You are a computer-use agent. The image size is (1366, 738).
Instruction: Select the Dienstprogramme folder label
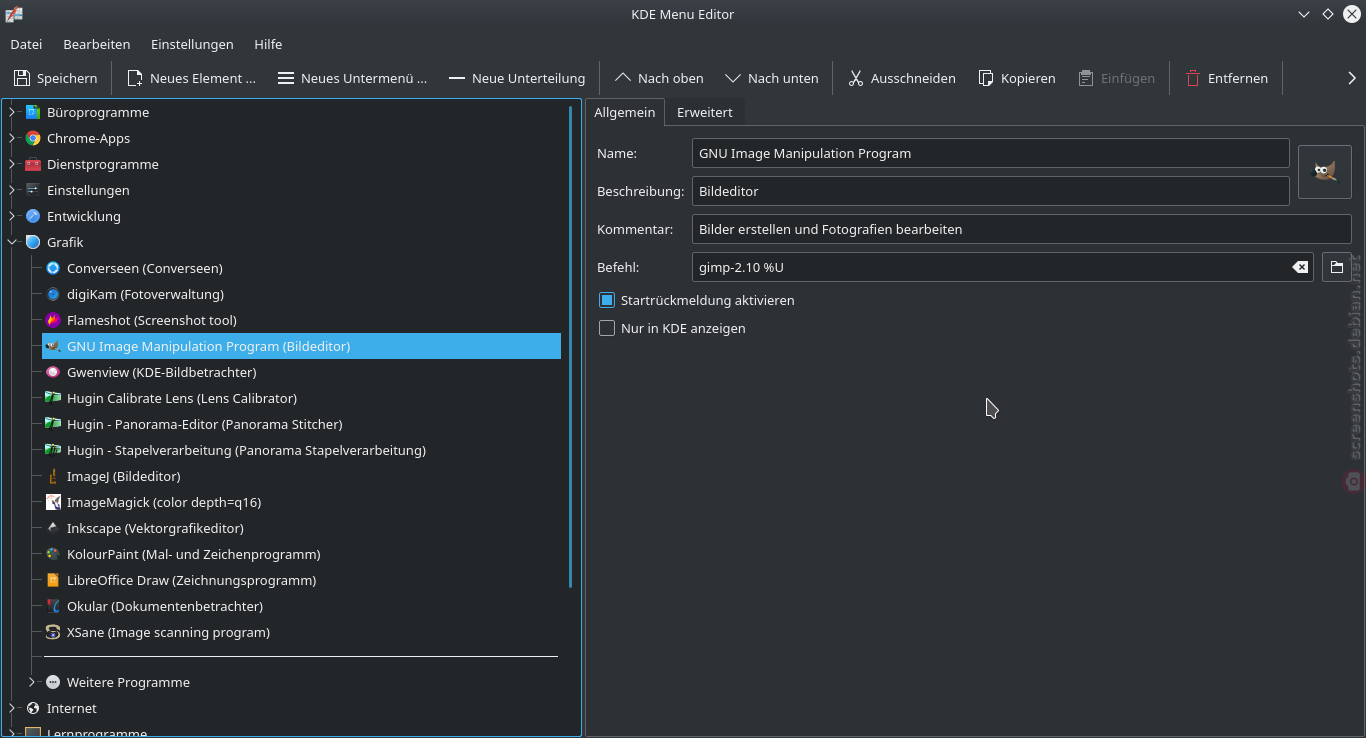103,164
